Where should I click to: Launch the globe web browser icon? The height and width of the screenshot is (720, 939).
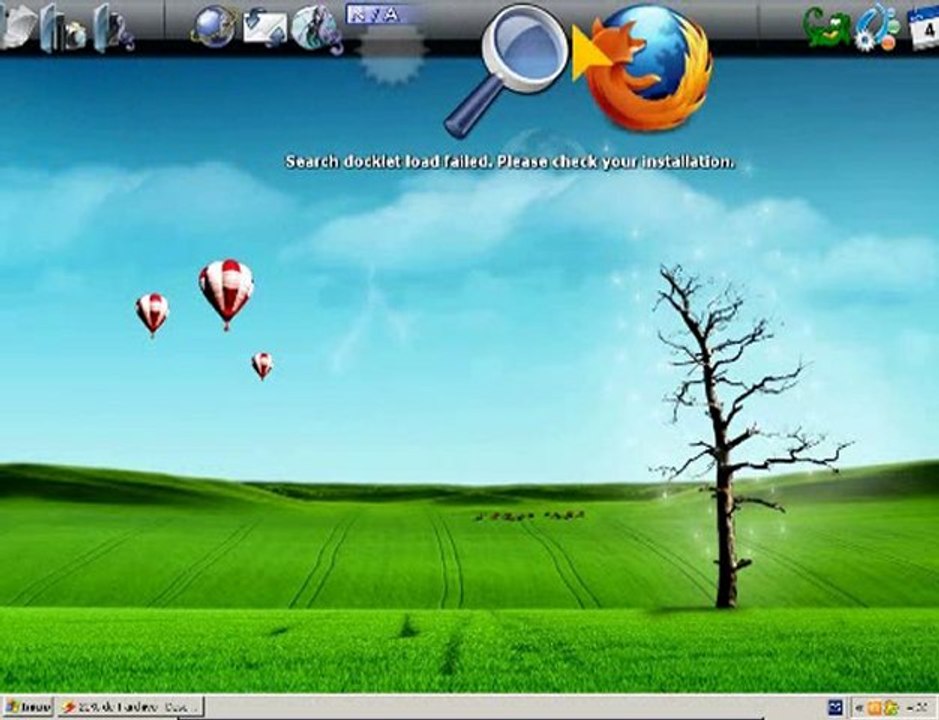click(214, 26)
